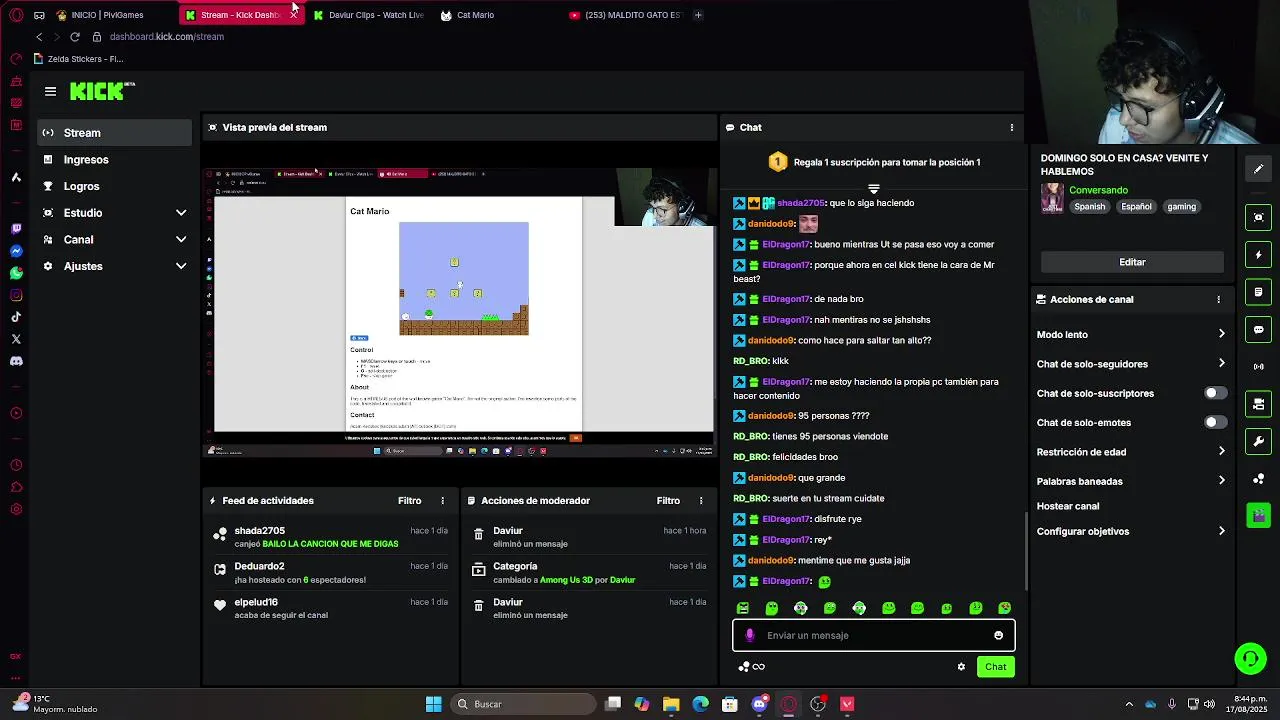Click the pencil edit icon in right toolbar
This screenshot has width=1280, height=720.
click(x=1258, y=169)
